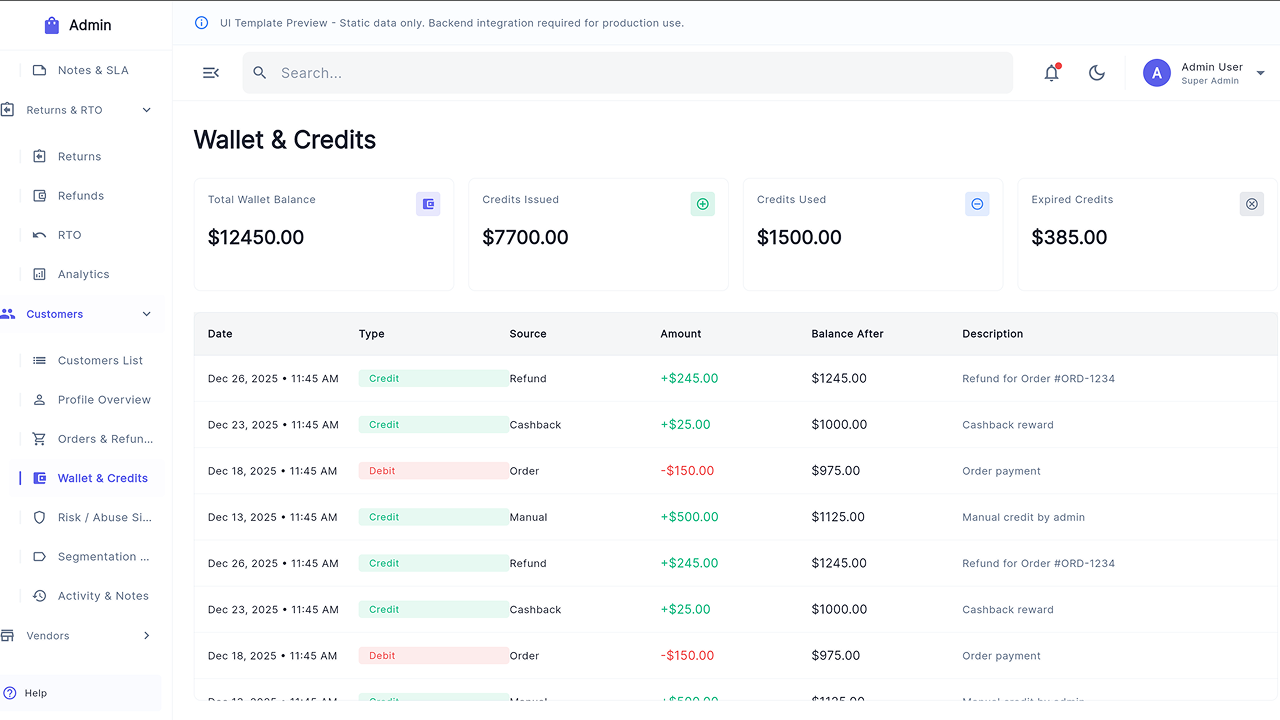This screenshot has width=1280, height=720.
Task: Click the Admin shopping bag logo icon
Action: [52, 25]
